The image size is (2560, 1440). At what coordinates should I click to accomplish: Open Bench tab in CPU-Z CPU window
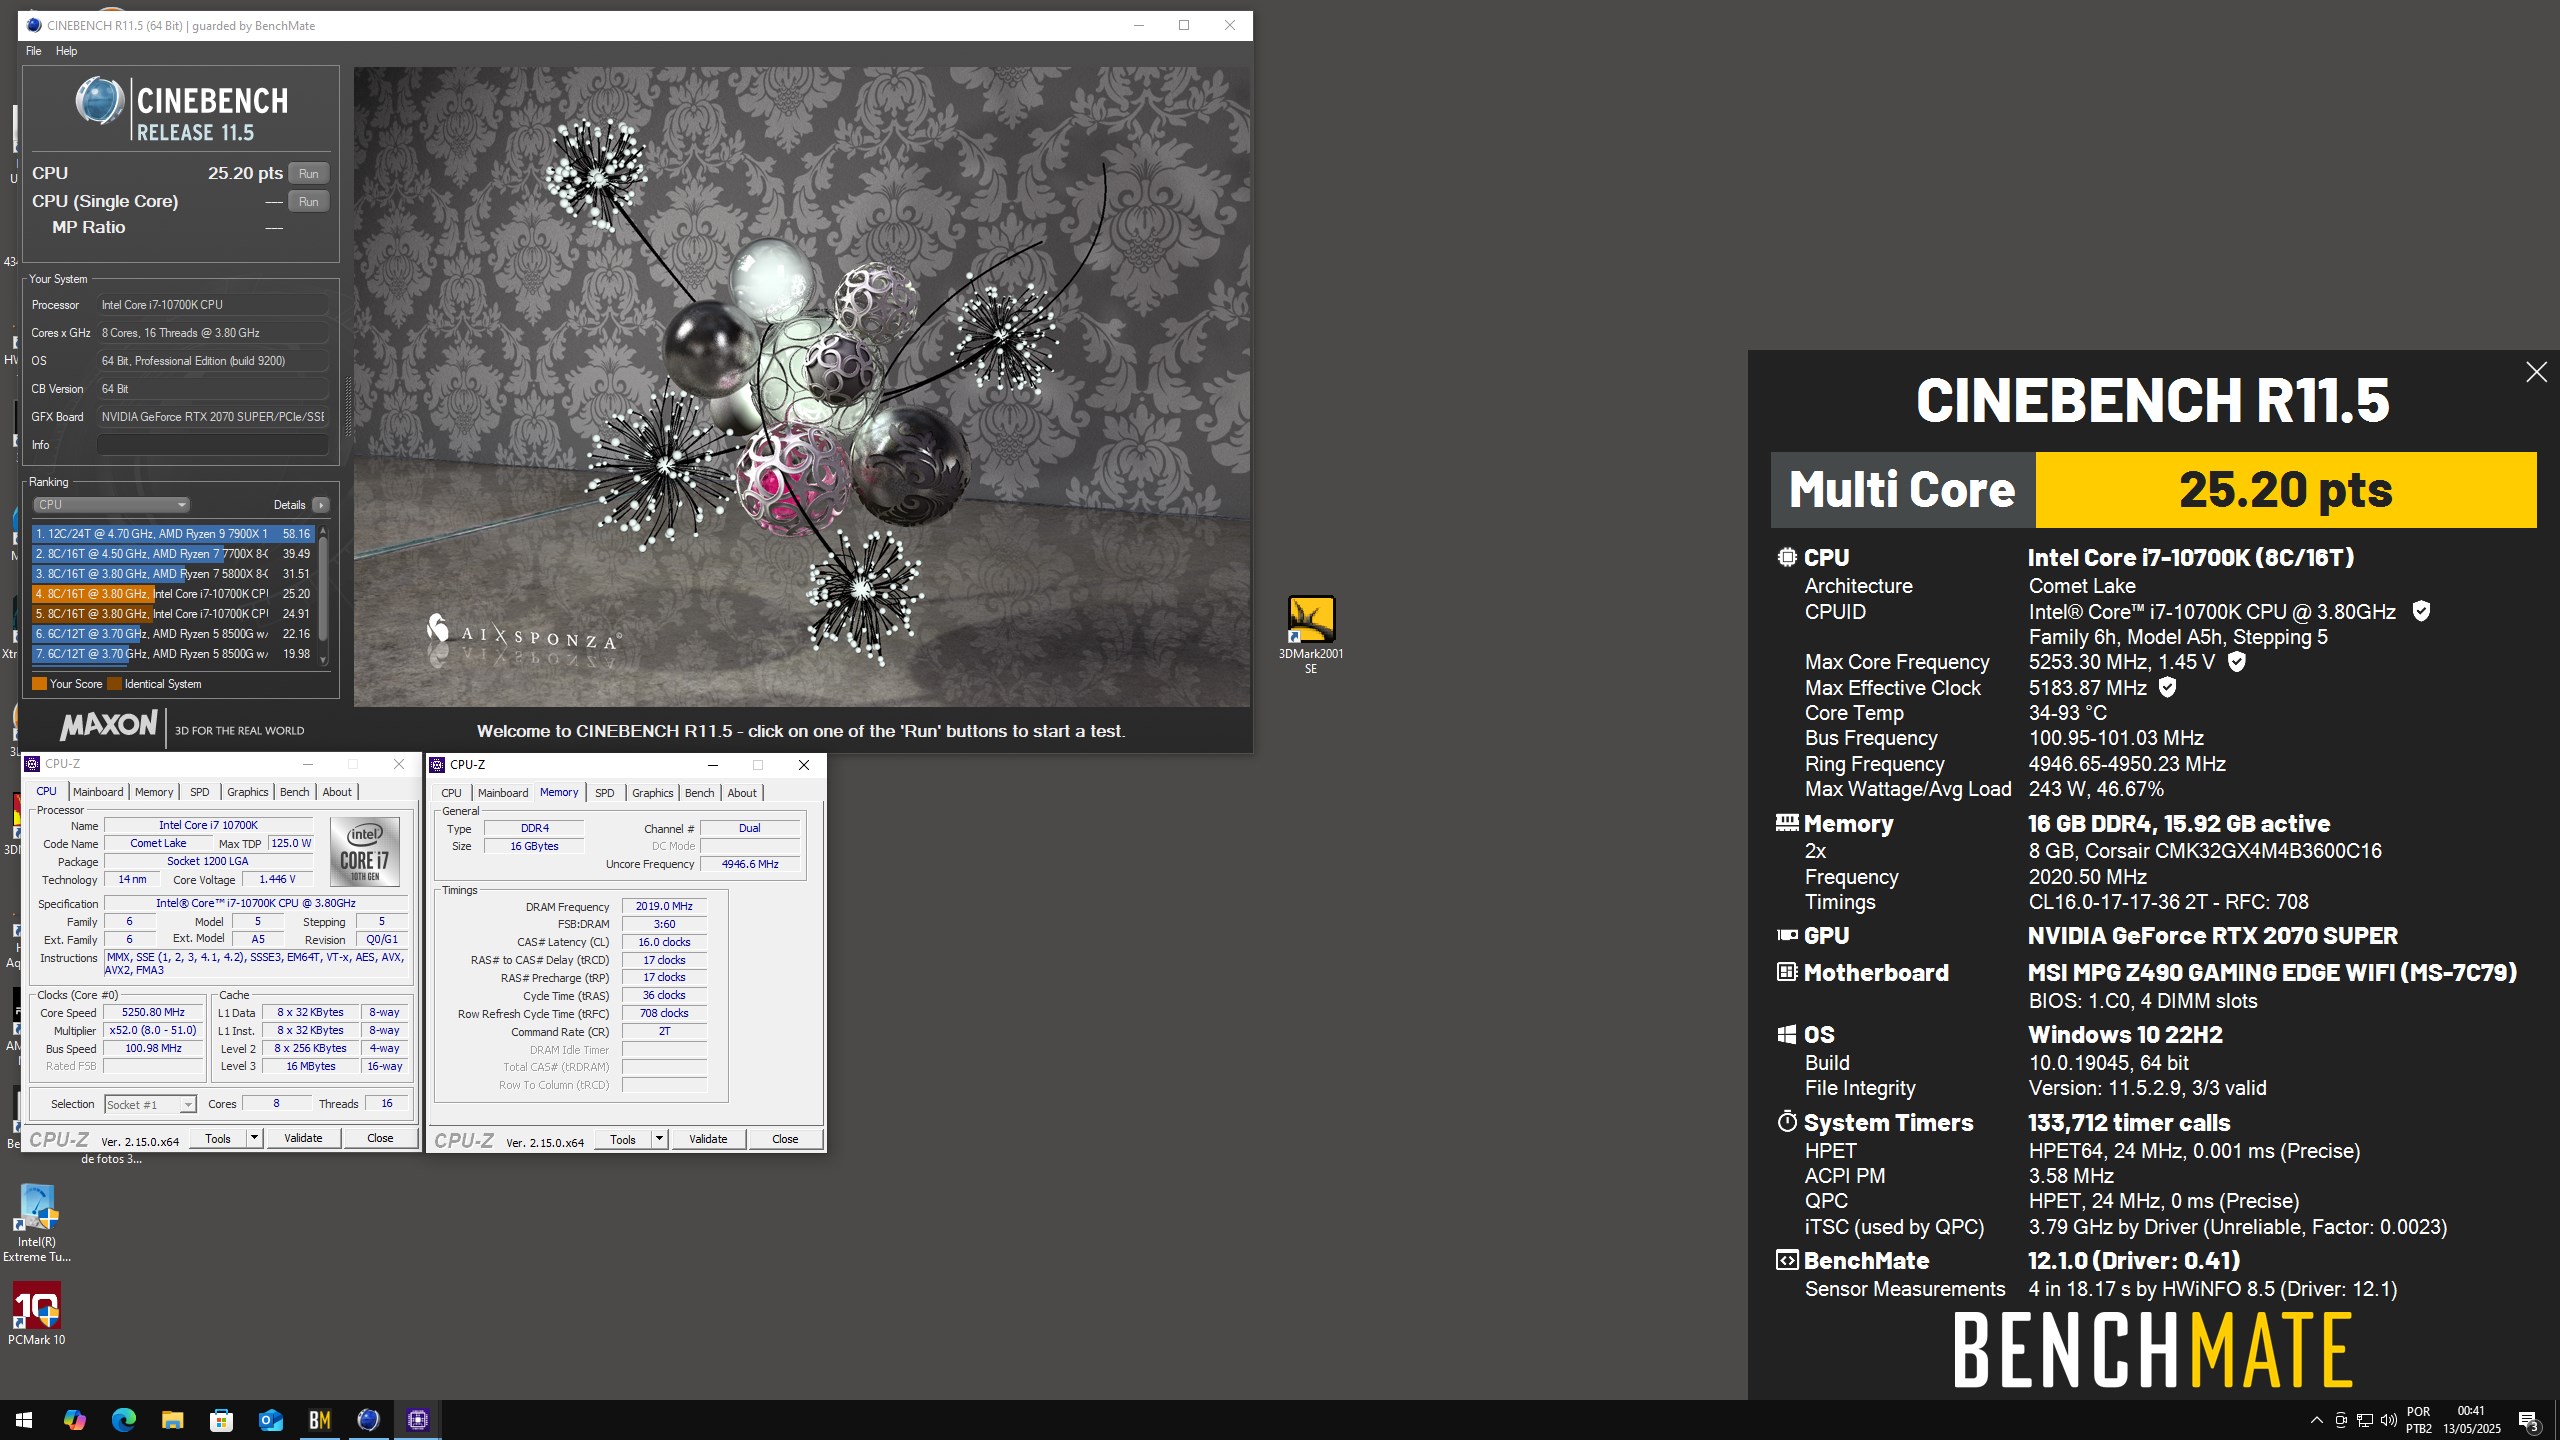pyautogui.click(x=294, y=792)
